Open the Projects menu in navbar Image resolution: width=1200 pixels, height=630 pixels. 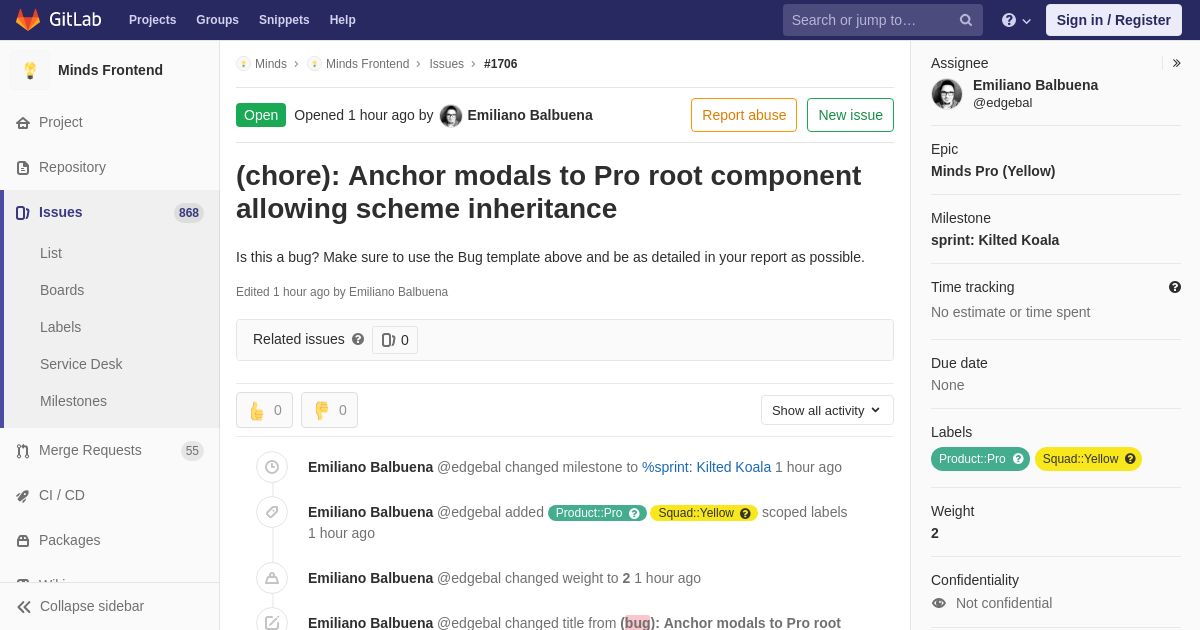coord(152,20)
